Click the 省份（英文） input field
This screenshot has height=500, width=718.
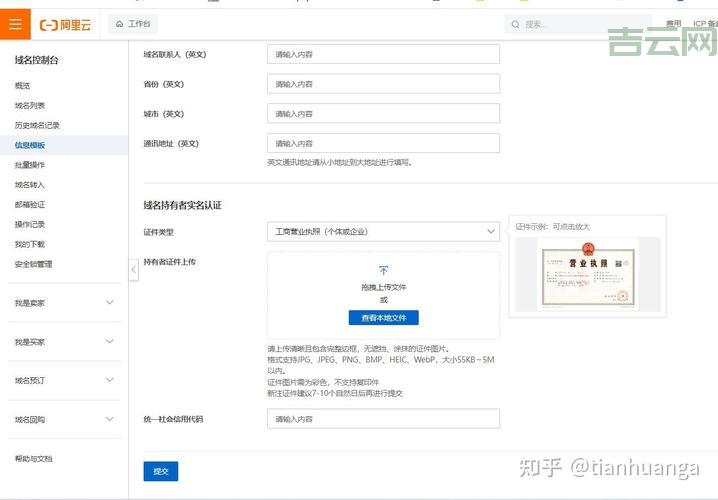tap(383, 84)
